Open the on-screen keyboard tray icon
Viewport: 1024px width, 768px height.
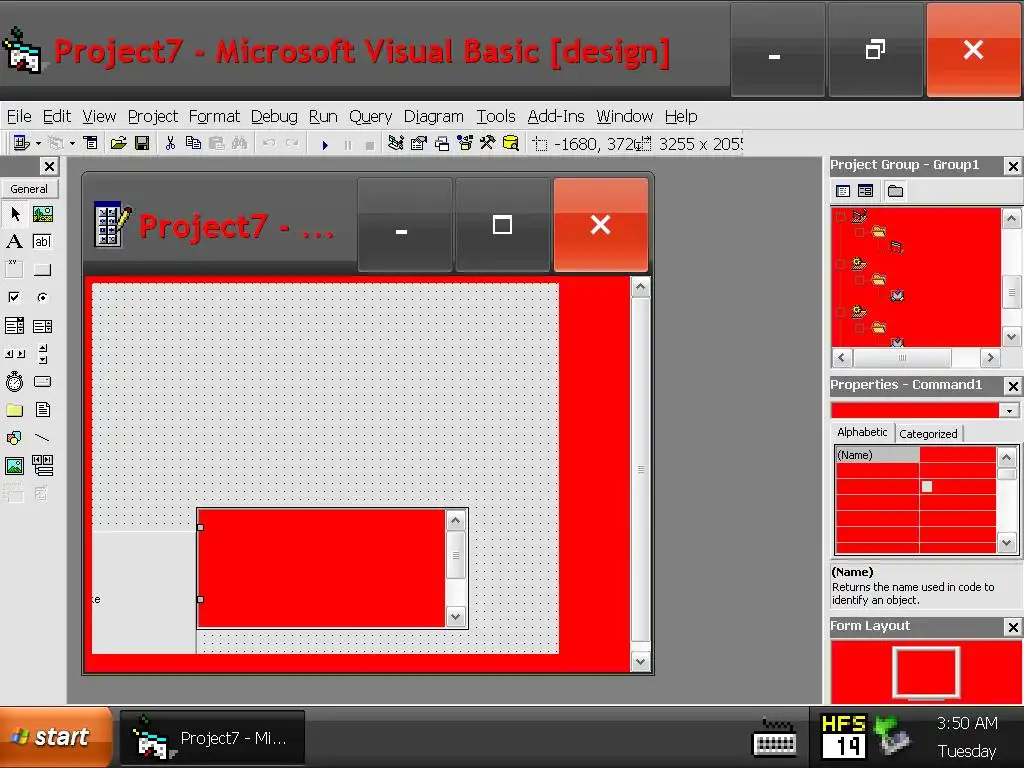tap(775, 738)
